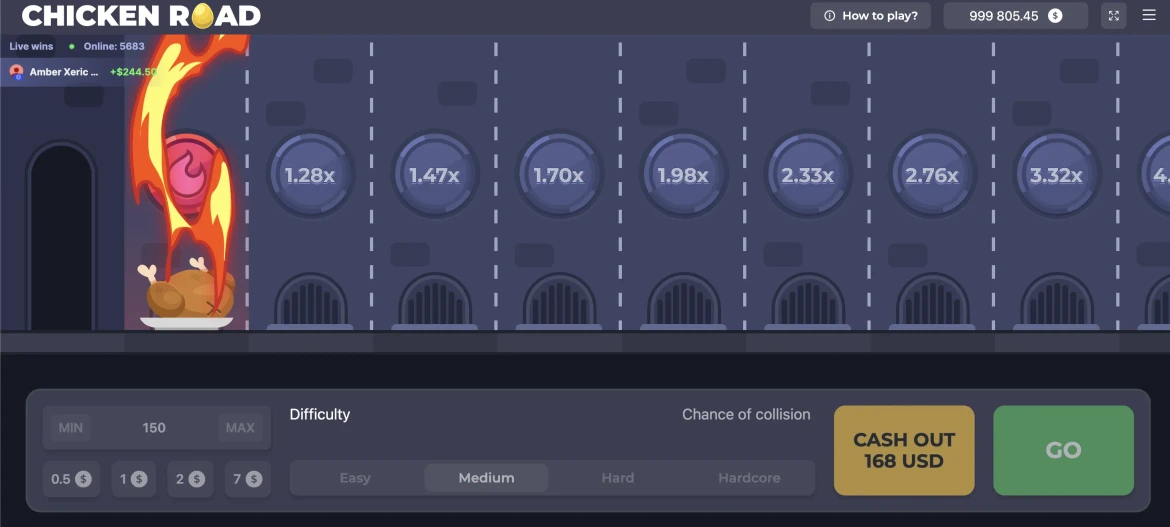Click the Amber Xeric live win entry
Image resolution: width=1170 pixels, height=527 pixels.
(x=78, y=72)
